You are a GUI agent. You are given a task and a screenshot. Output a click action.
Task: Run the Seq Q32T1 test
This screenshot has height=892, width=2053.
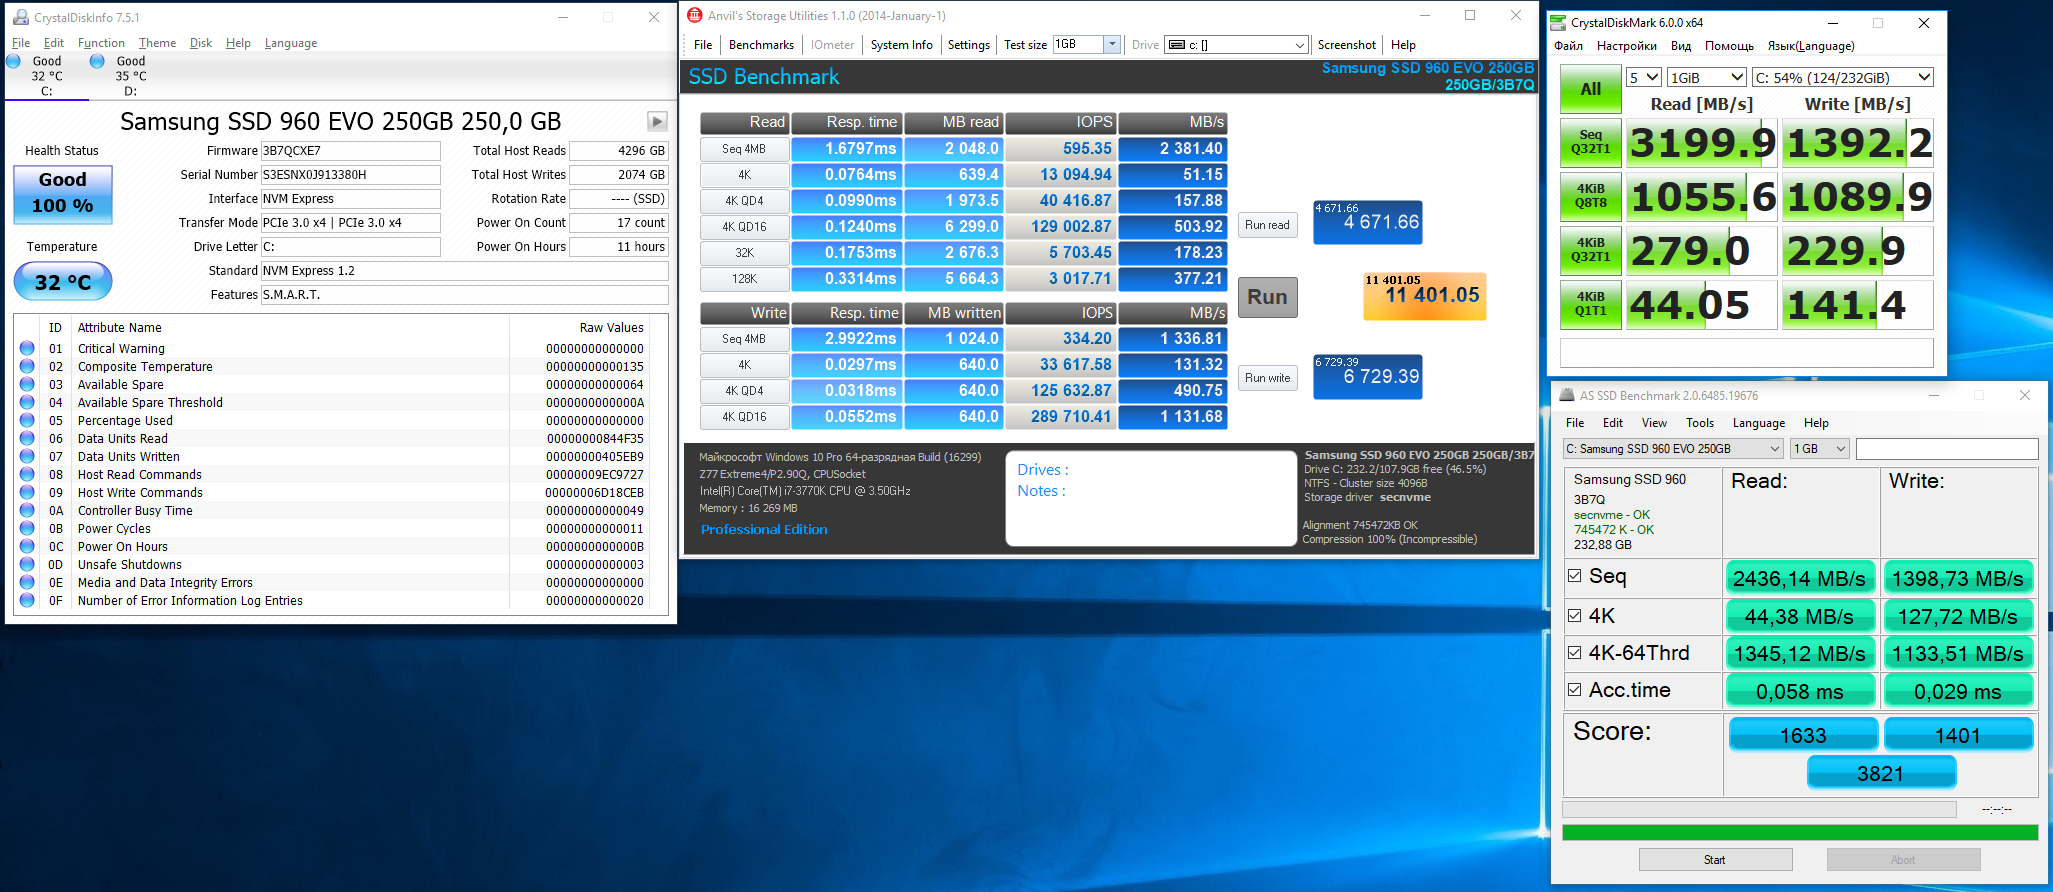[x=1590, y=142]
